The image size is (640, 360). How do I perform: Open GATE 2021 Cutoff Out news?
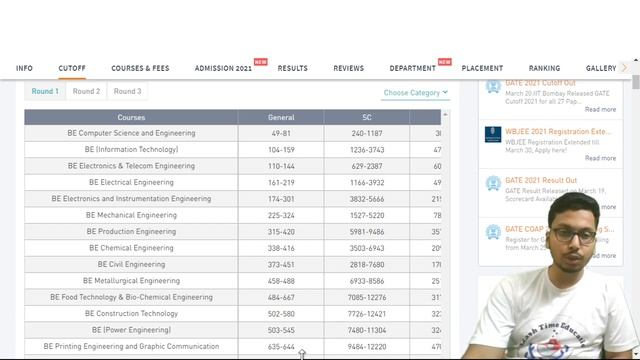(x=540, y=83)
